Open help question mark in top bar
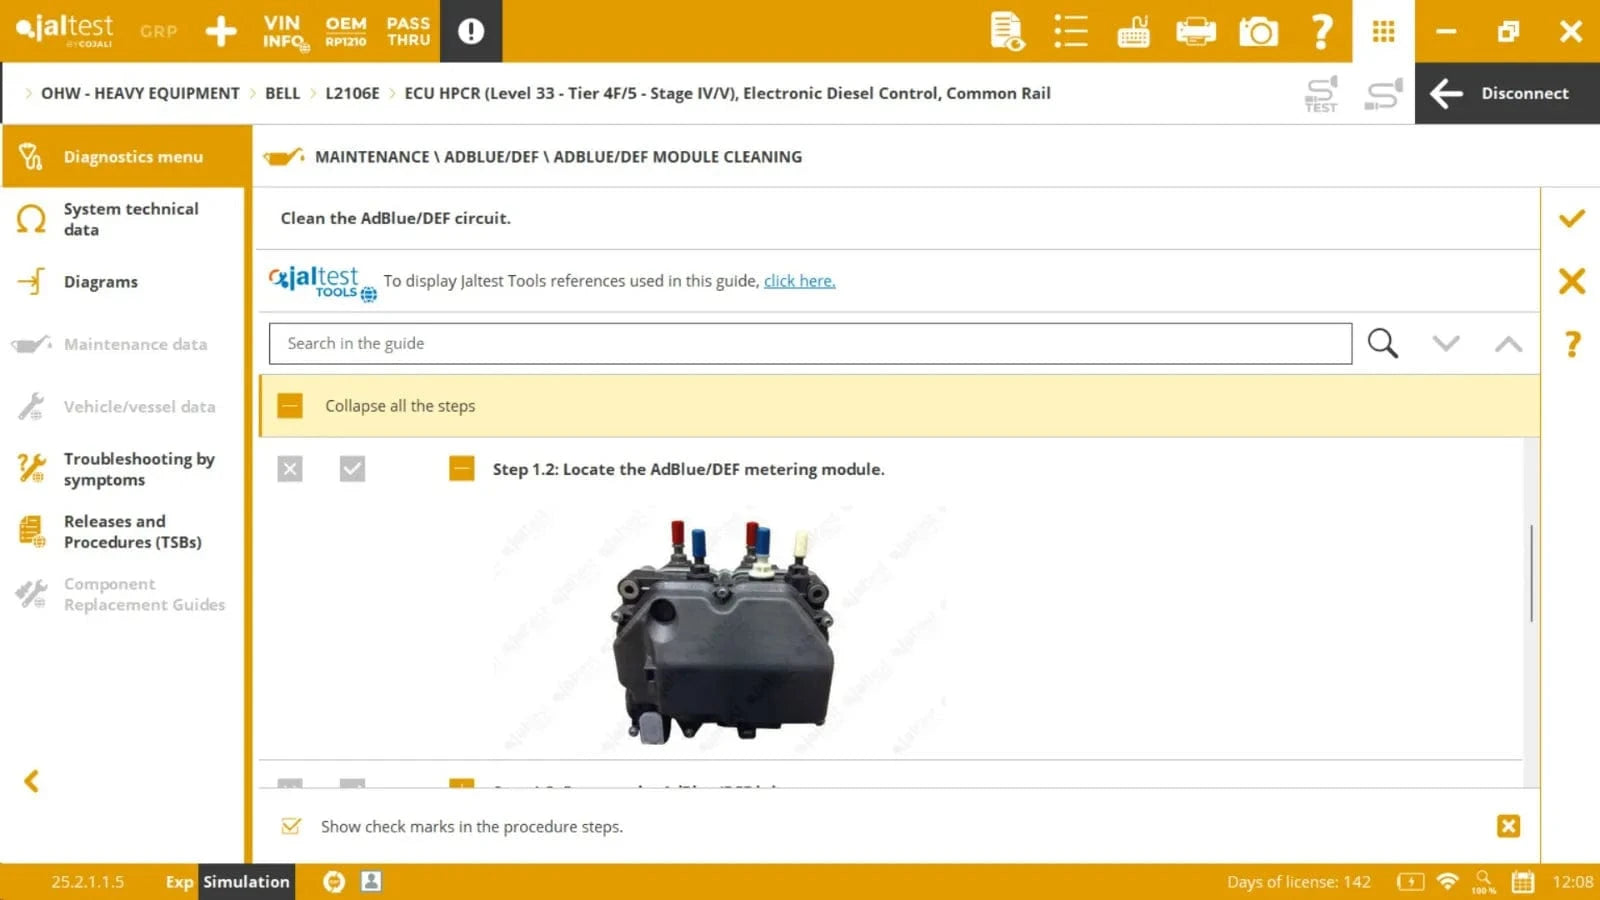 point(1321,31)
